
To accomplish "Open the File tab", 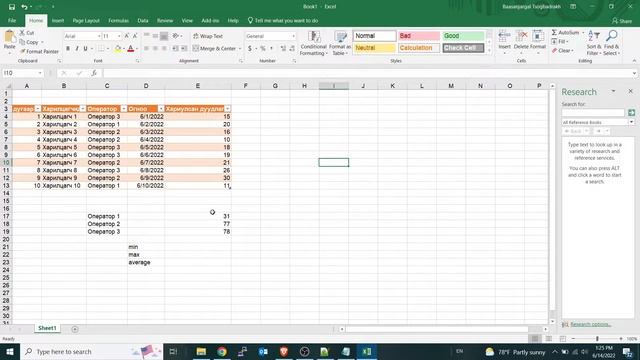I will pyautogui.click(x=12, y=20).
